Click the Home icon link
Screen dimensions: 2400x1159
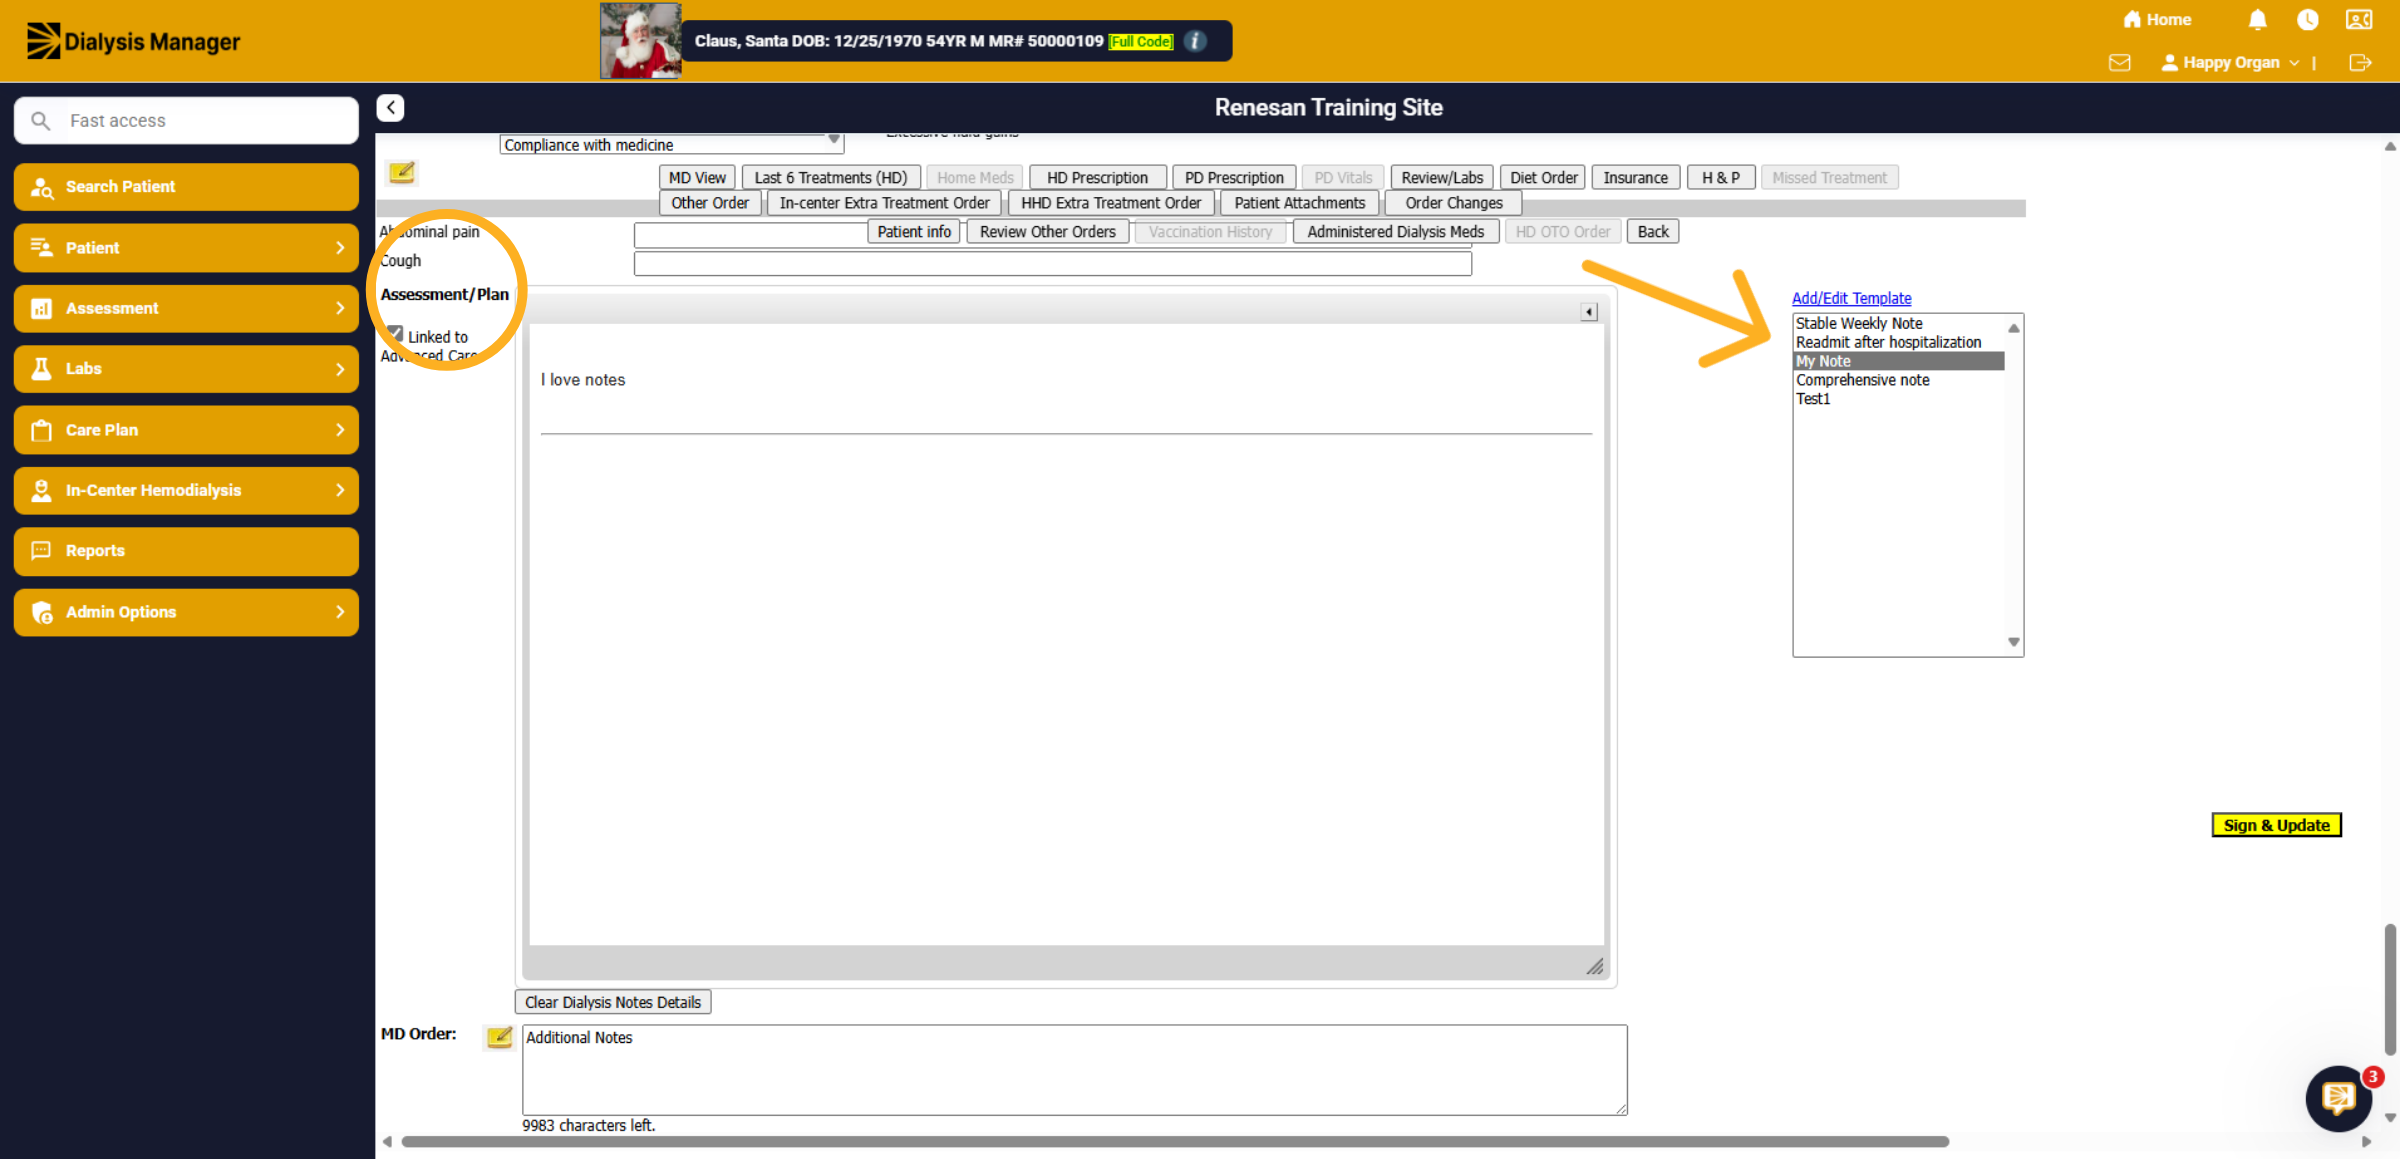(2157, 20)
